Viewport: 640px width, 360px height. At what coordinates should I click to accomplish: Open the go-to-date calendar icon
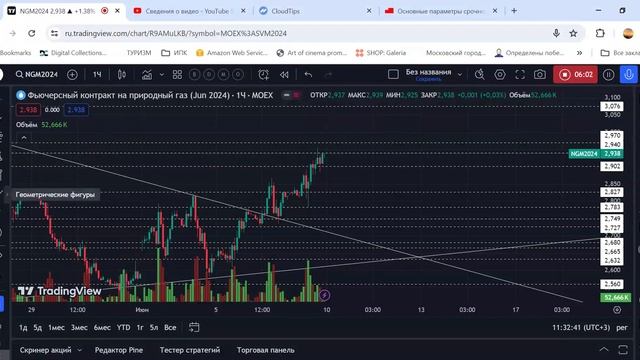194,327
